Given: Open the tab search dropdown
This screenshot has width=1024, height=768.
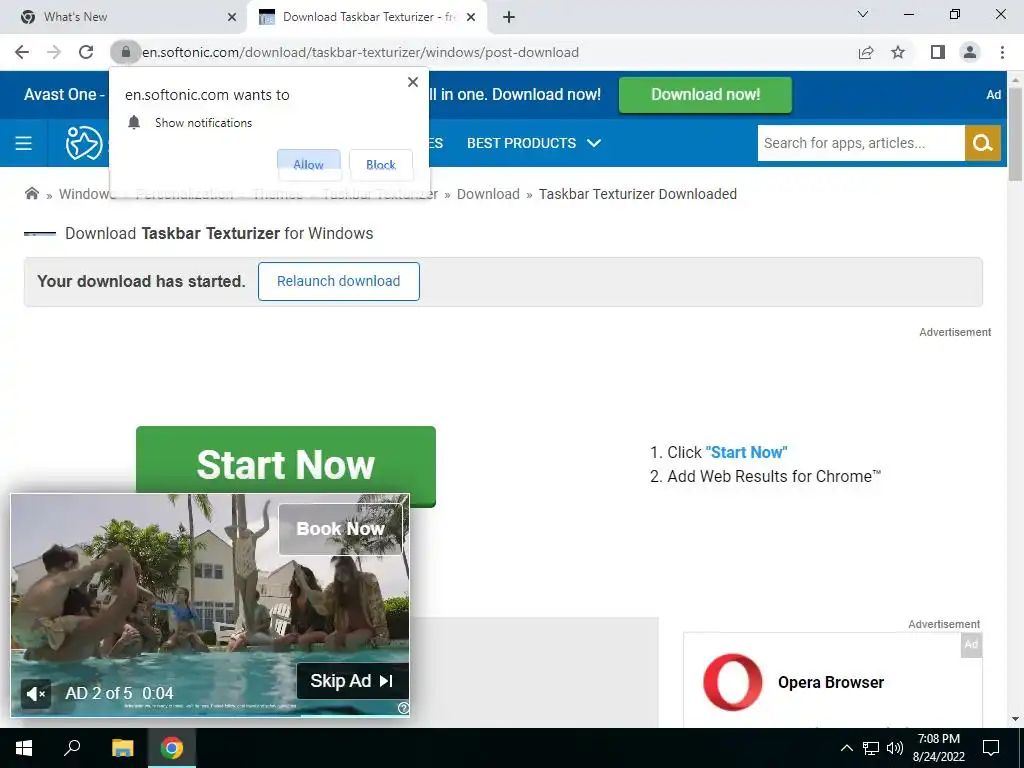Looking at the screenshot, I should pos(863,14).
